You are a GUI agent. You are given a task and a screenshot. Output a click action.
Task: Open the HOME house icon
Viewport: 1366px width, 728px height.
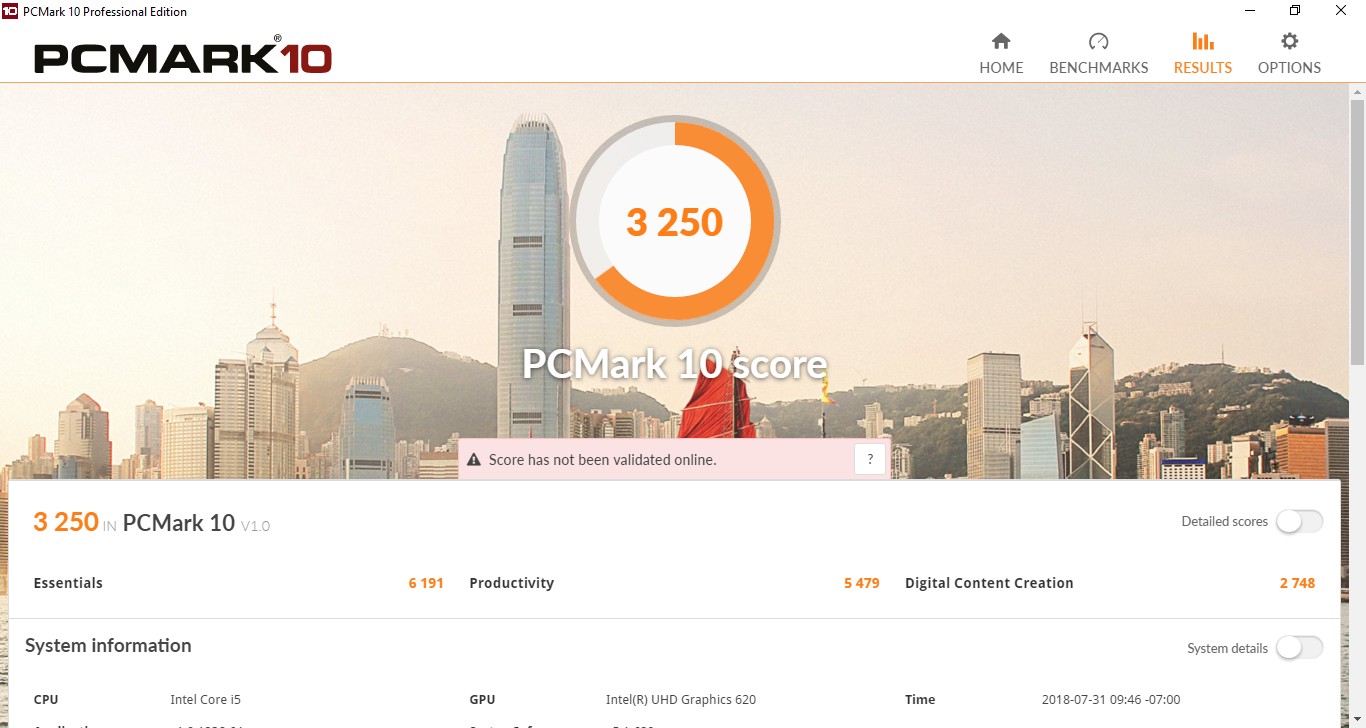click(x=1001, y=41)
